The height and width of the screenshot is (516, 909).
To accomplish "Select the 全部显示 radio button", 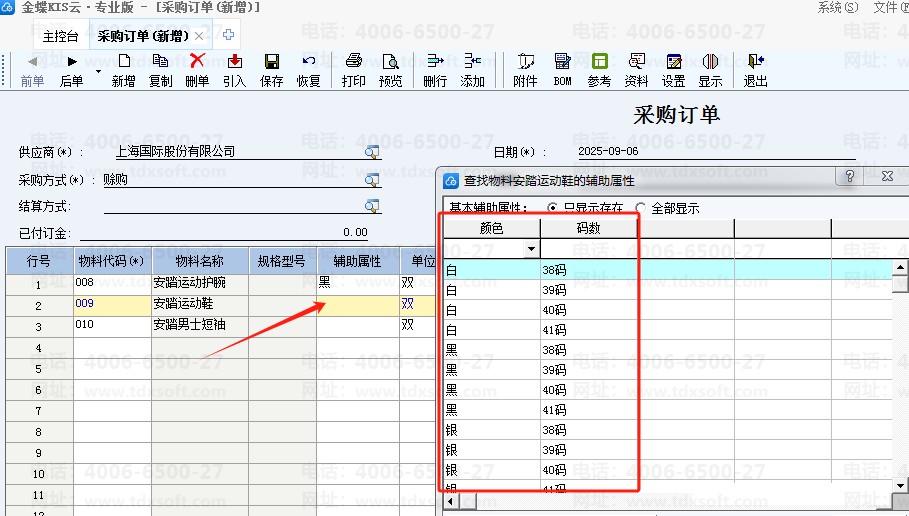I will [641, 208].
